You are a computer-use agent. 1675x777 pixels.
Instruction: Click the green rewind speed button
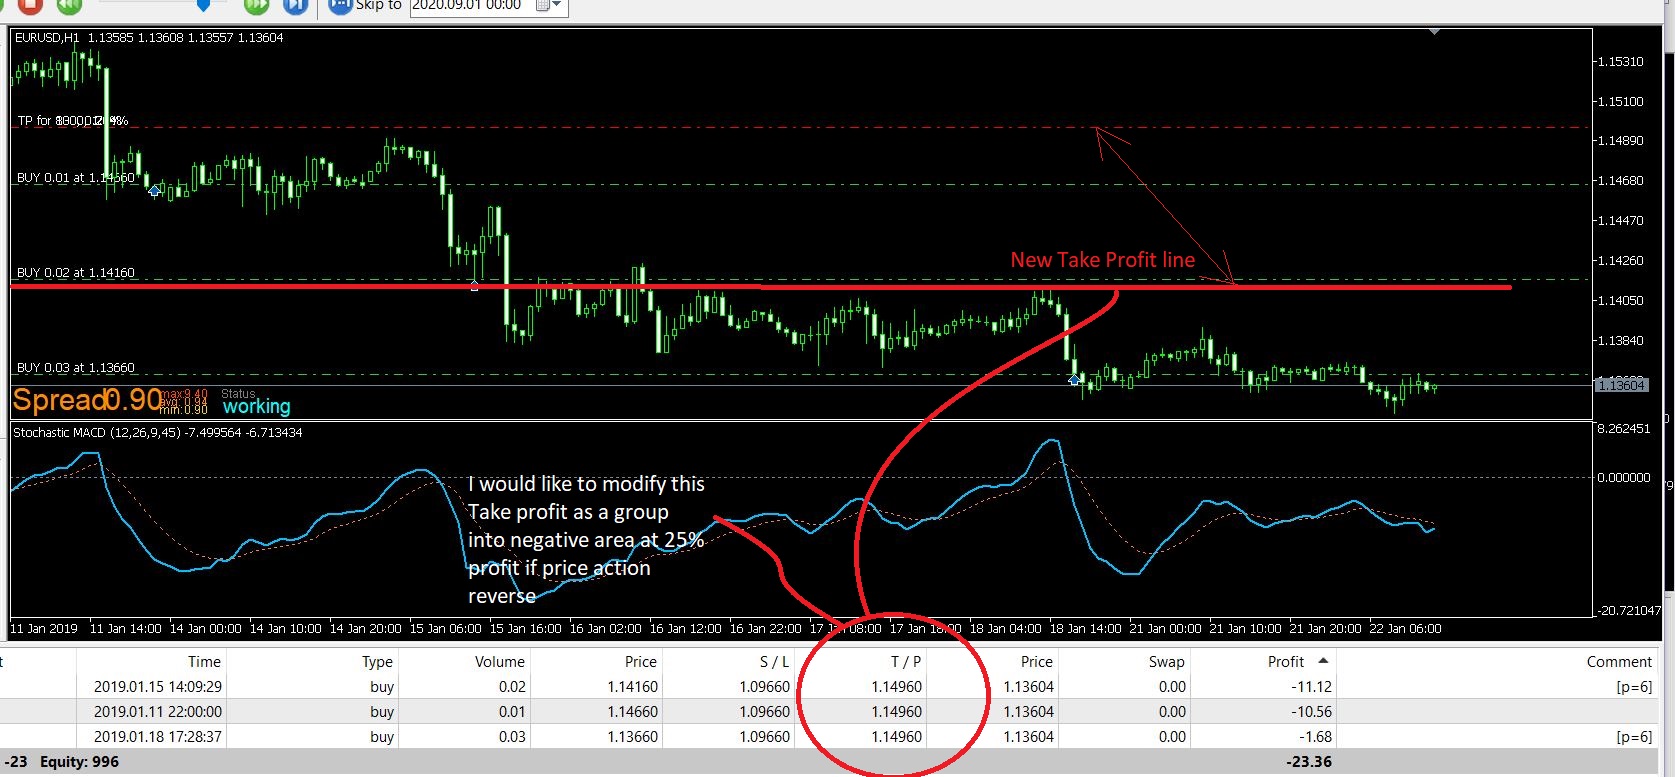click(68, 5)
